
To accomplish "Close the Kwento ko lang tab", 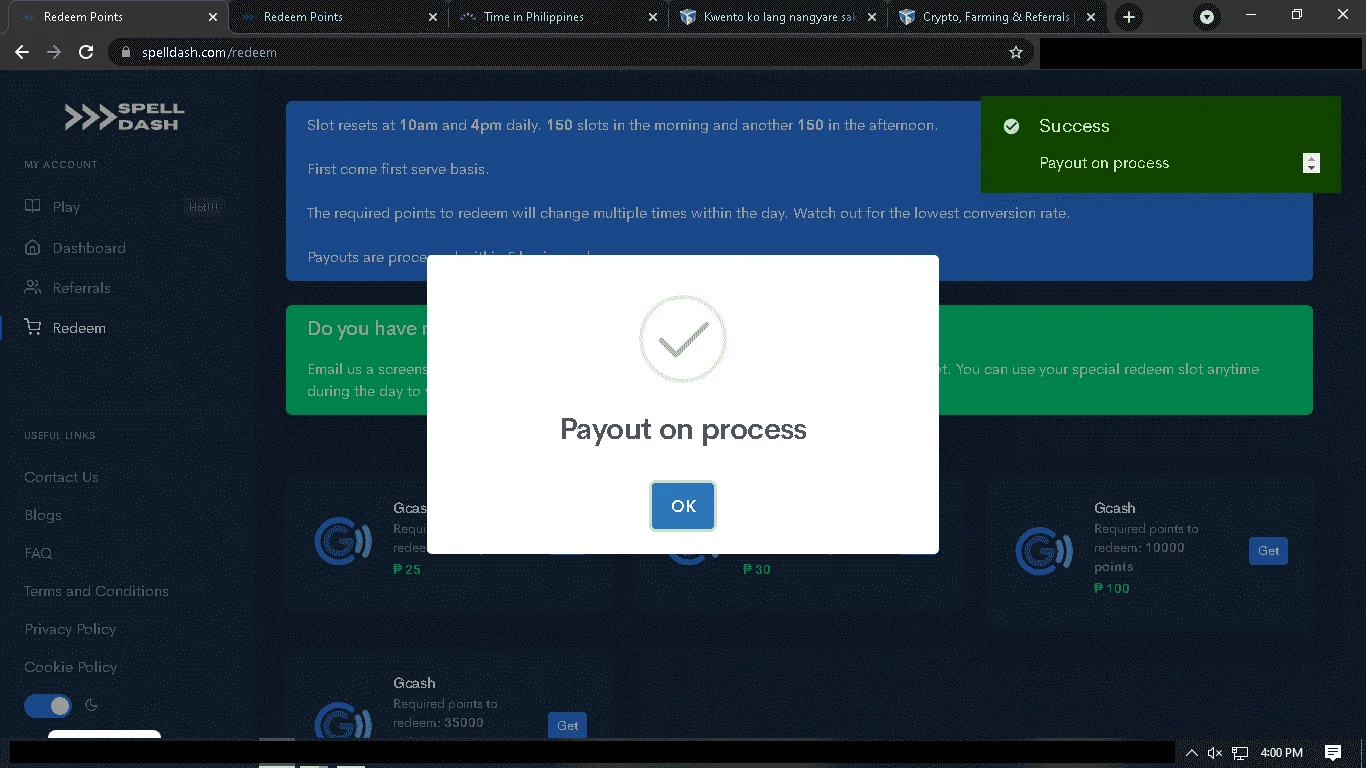I will pos(872,17).
